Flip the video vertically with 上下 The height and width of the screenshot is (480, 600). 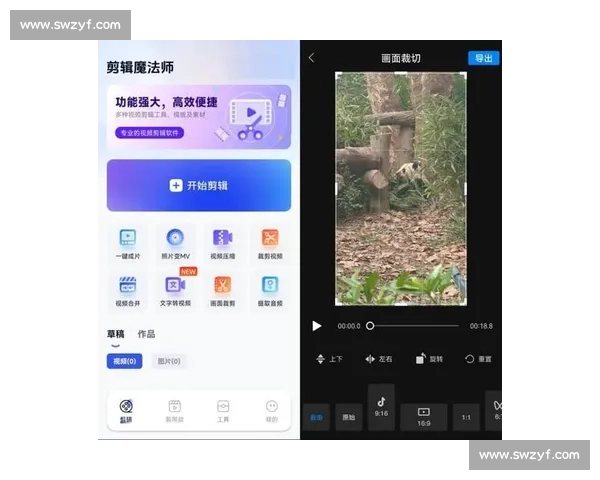[329, 359]
